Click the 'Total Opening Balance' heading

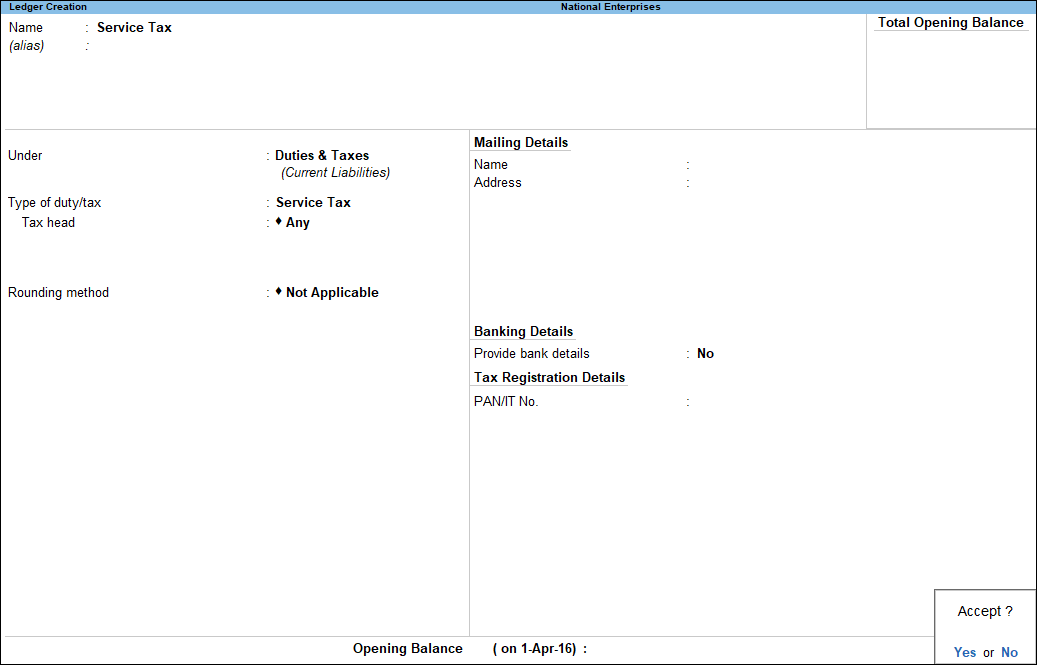pos(950,22)
